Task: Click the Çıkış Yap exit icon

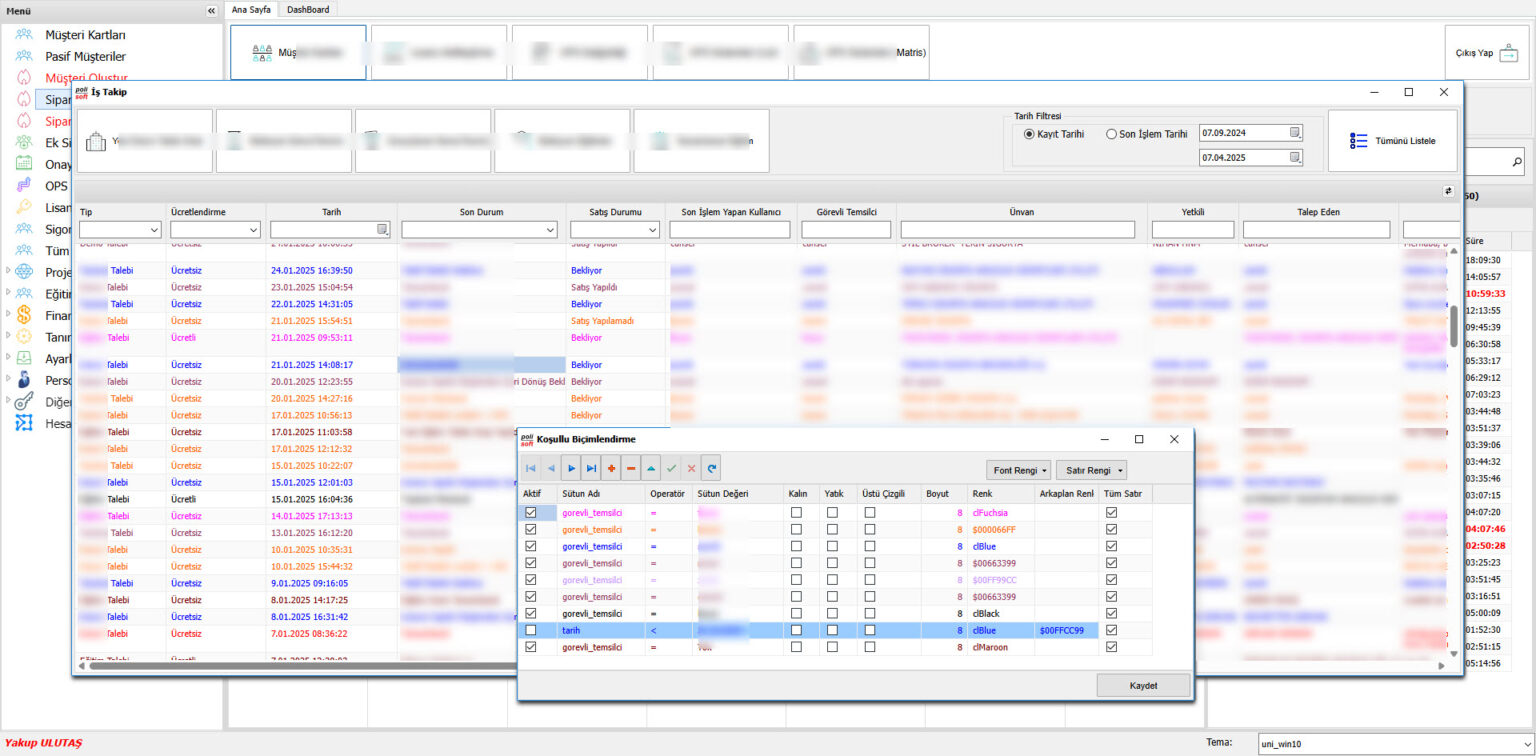Action: coord(1508,53)
